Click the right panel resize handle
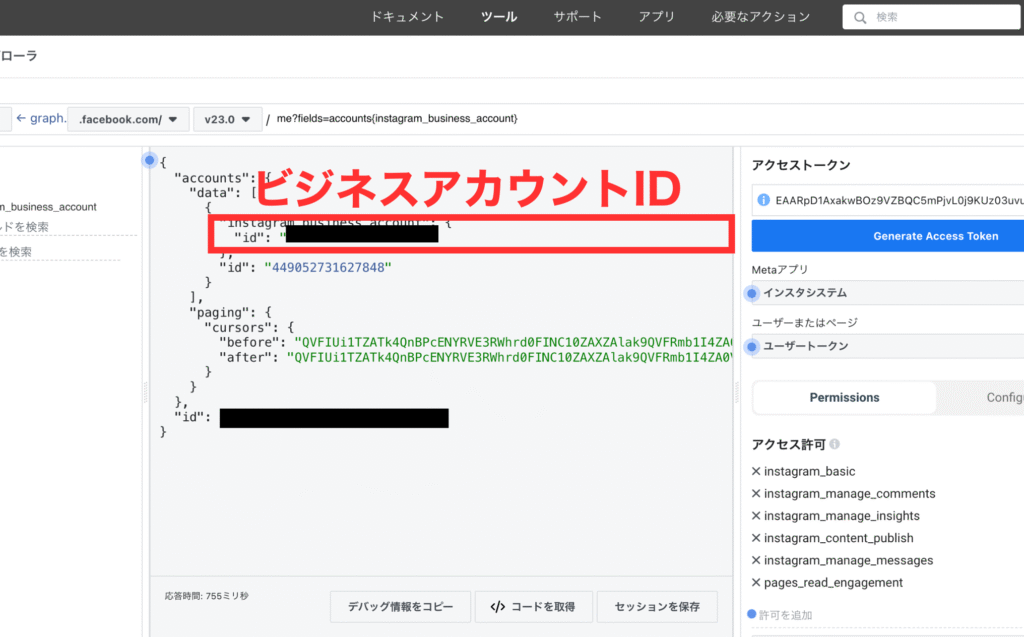 click(737, 392)
